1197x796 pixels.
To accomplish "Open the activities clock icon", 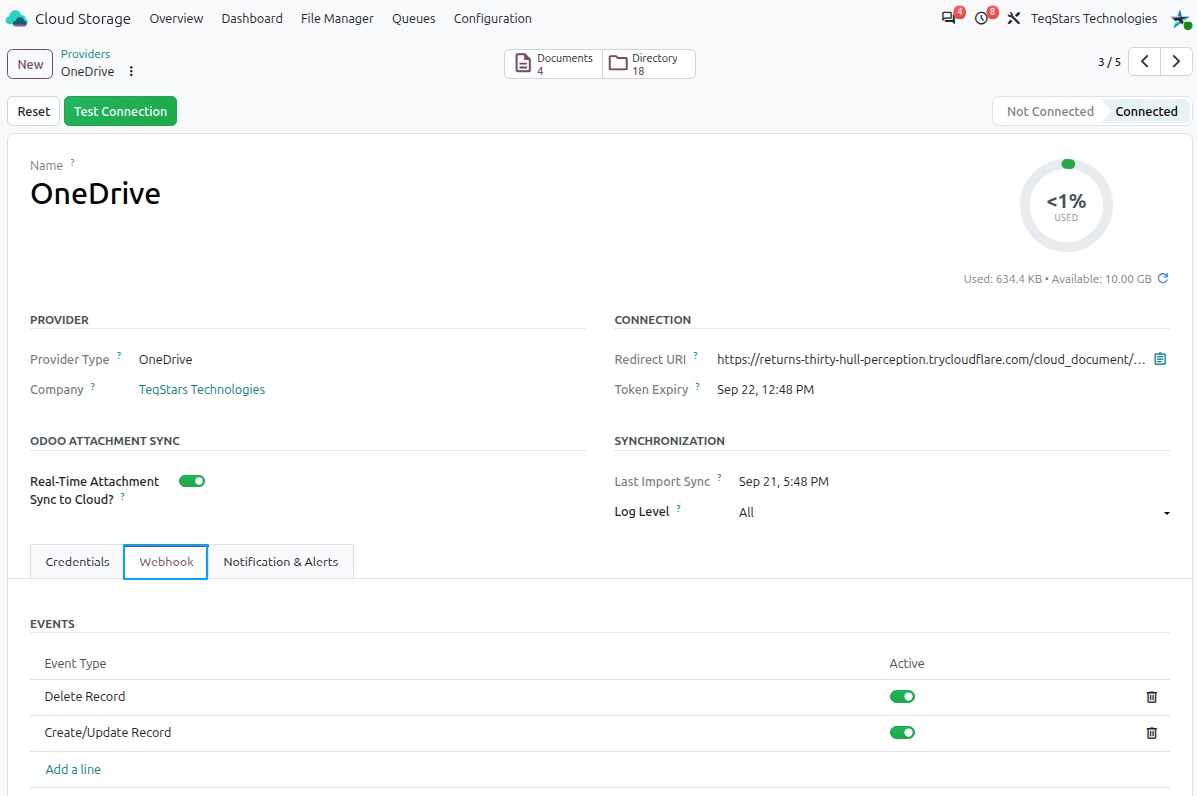I will pyautogui.click(x=982, y=18).
